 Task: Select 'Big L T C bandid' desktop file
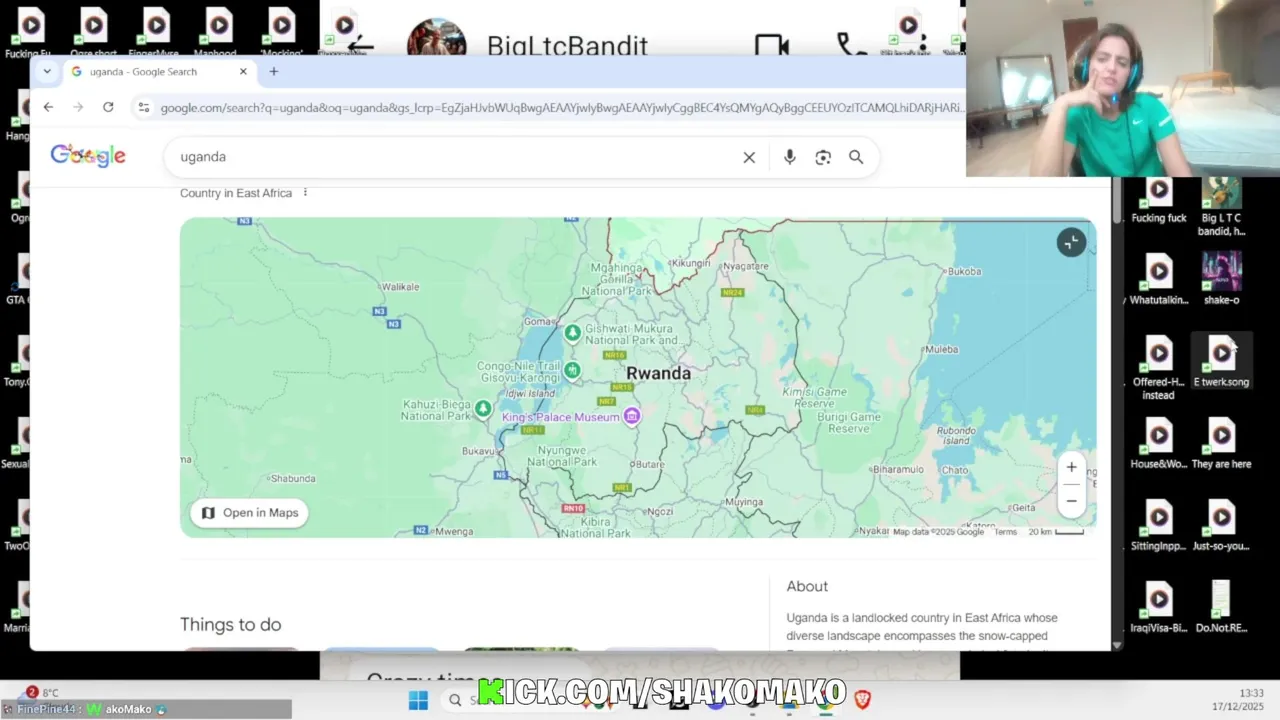[x=1221, y=206]
